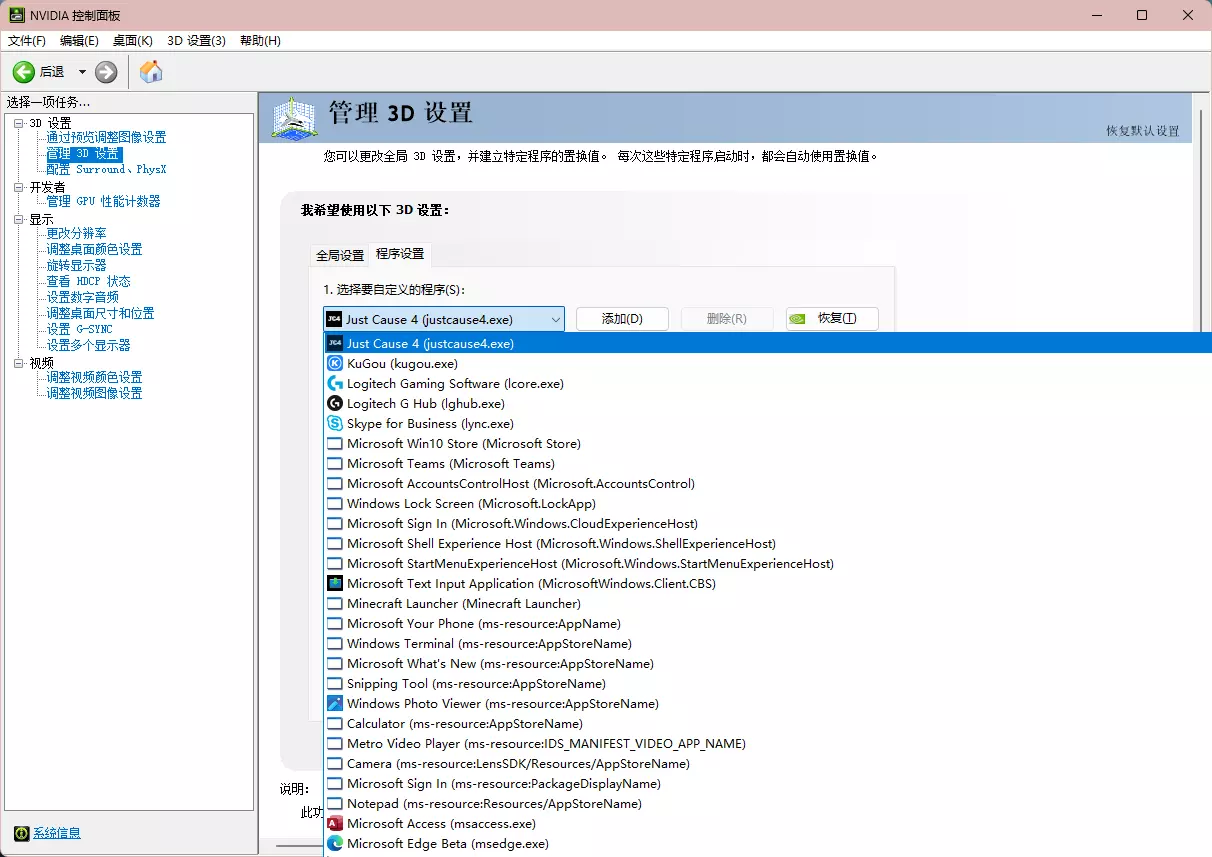
Task: Click the Microsoft Text Input Application icon
Action: (335, 583)
